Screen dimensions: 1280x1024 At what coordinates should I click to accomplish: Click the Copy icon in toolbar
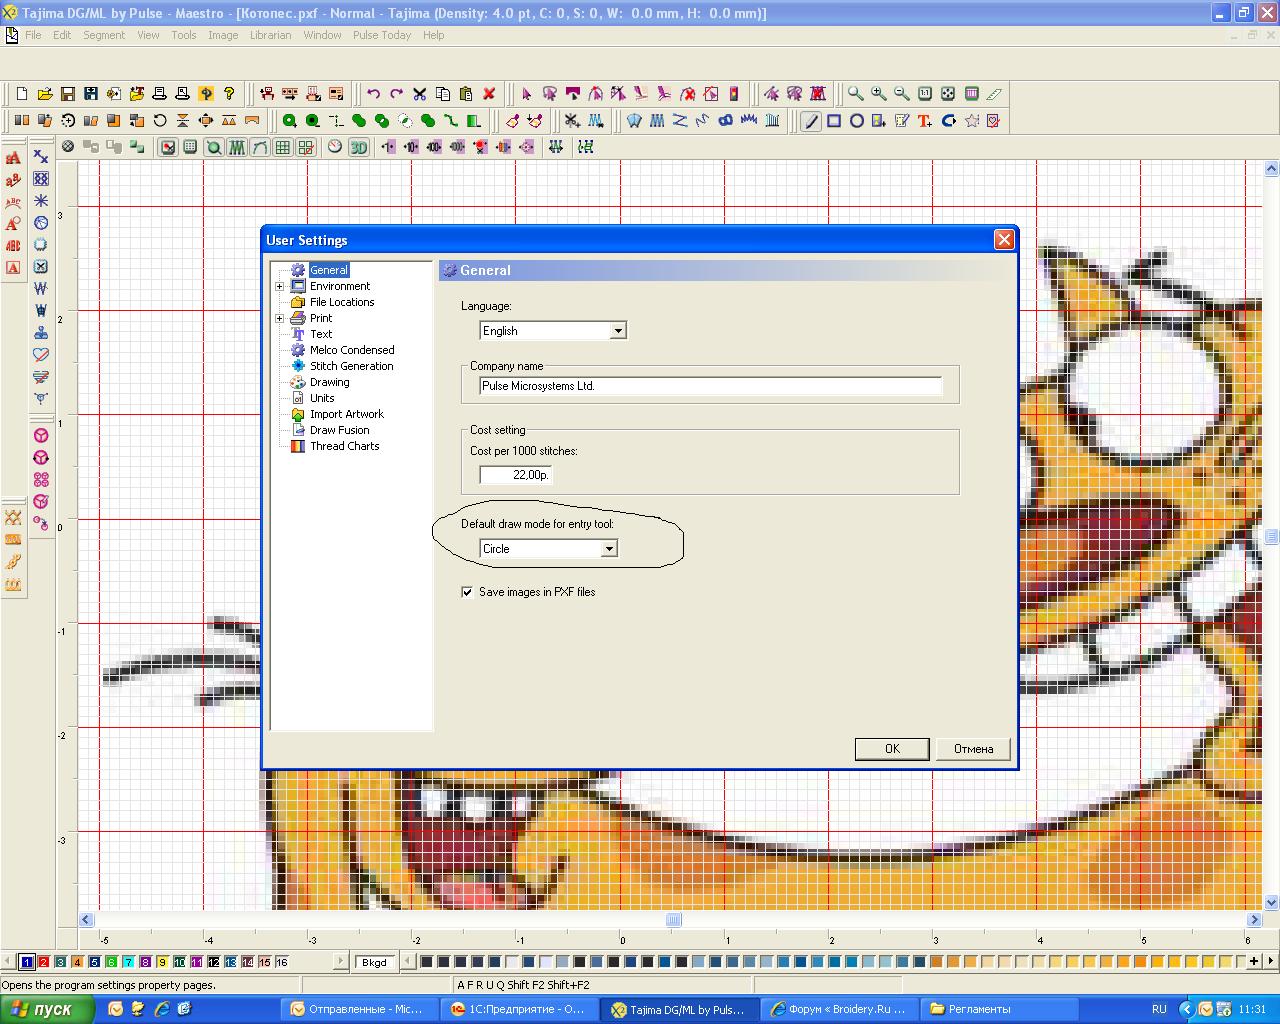pos(443,94)
